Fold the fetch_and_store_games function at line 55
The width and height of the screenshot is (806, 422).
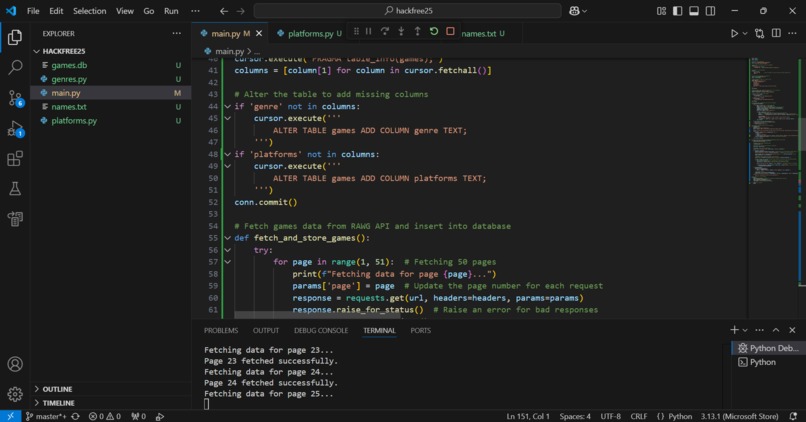(228, 238)
